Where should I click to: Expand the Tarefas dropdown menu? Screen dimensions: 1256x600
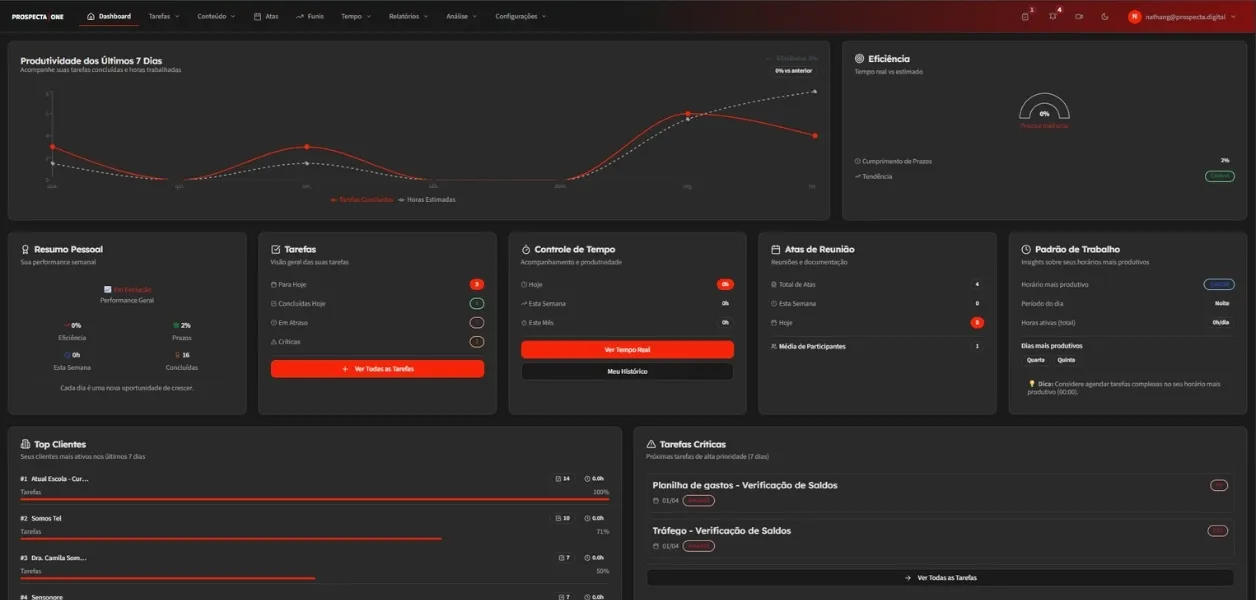click(x=165, y=16)
